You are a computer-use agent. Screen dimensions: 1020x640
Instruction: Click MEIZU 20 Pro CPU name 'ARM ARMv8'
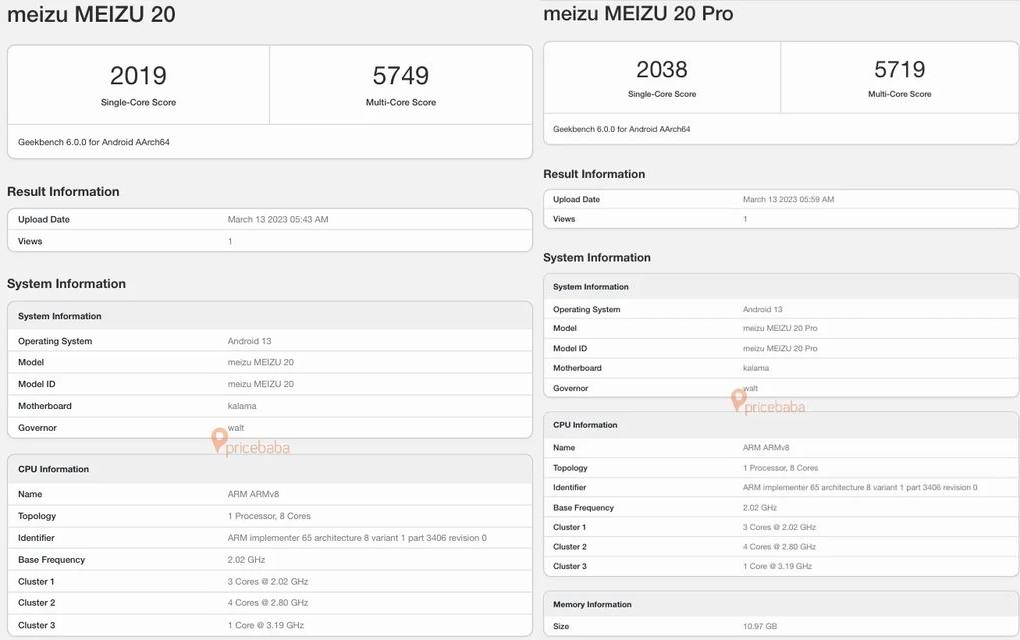click(x=766, y=447)
